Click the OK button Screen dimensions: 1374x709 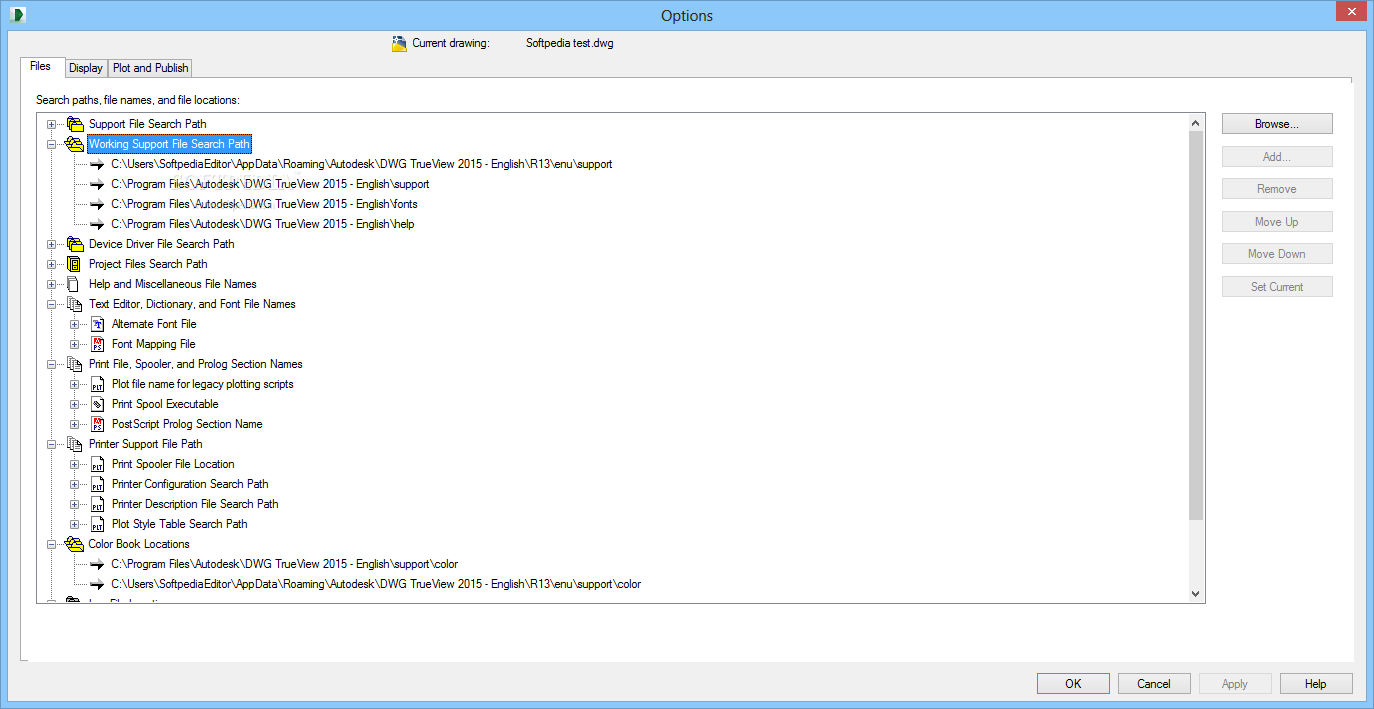click(x=1073, y=684)
